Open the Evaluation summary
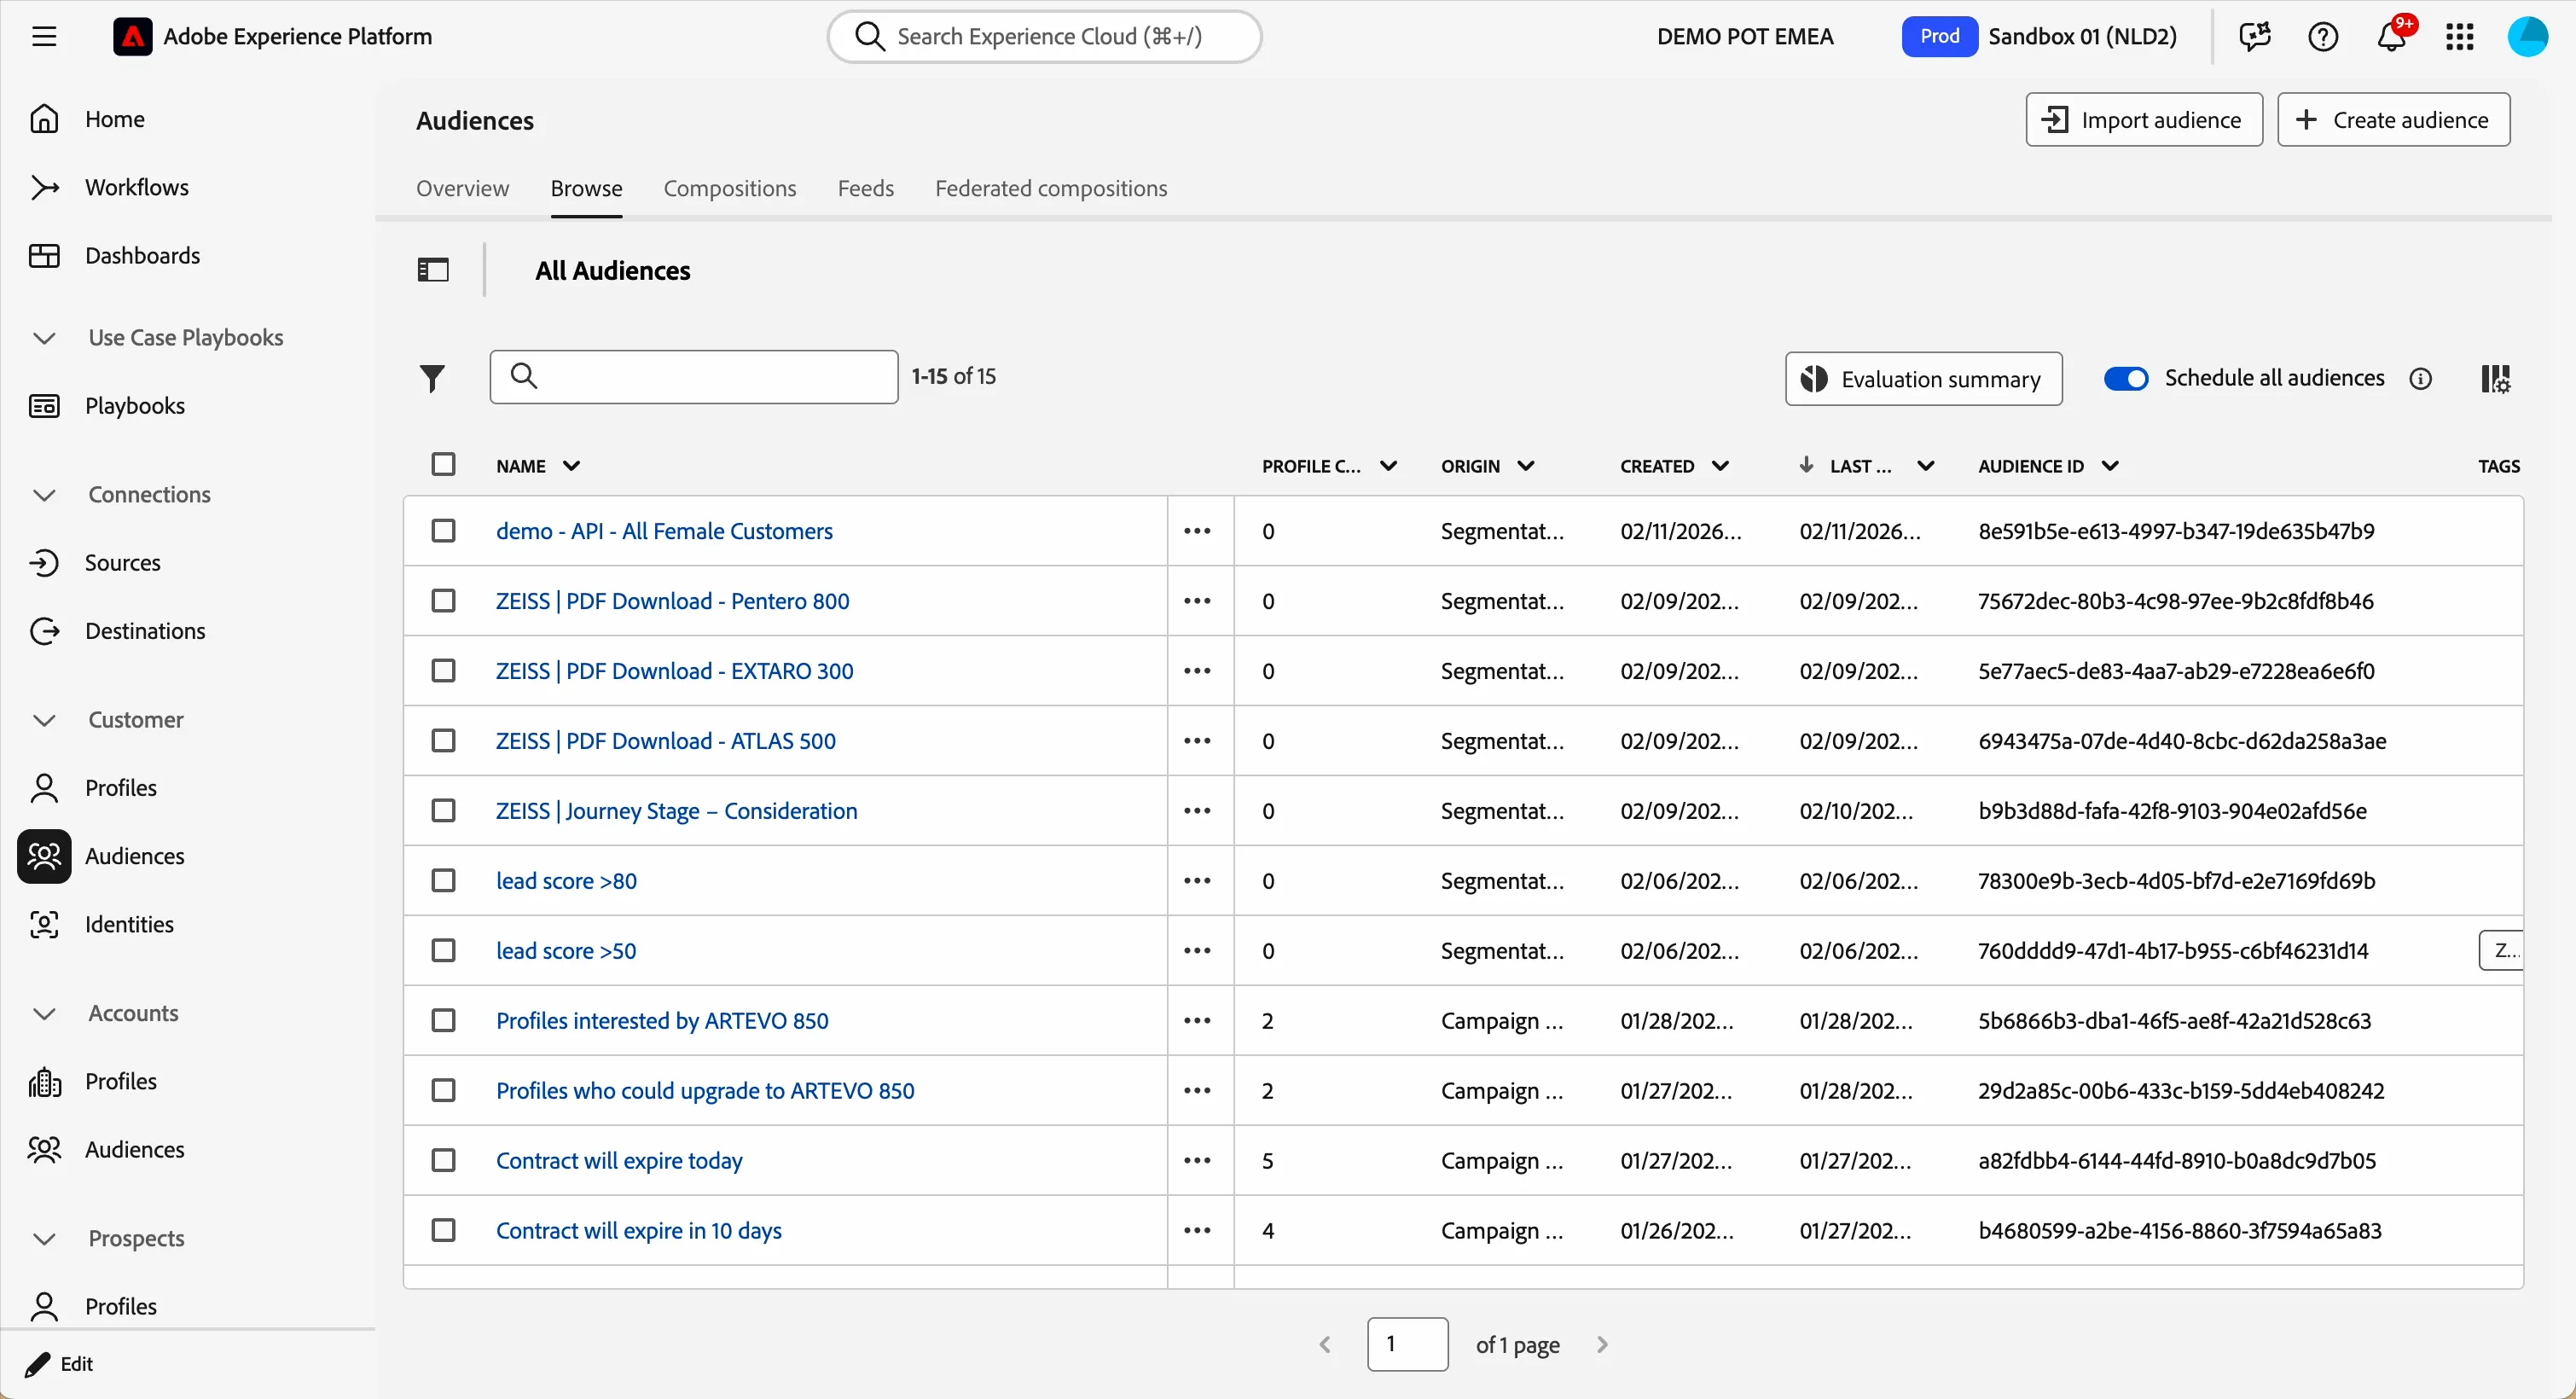2576x1399 pixels. [1923, 379]
